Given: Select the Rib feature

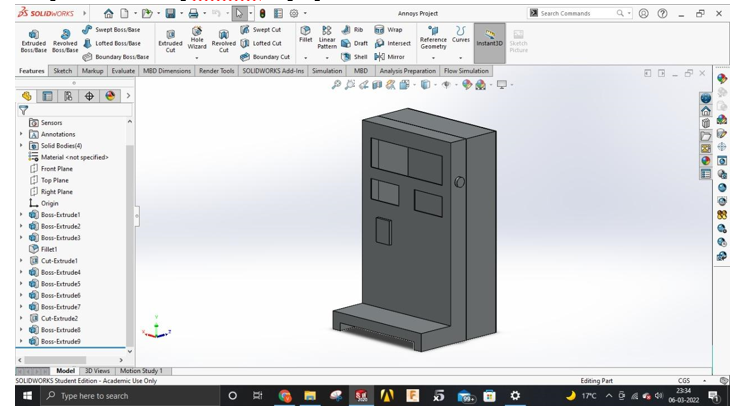Looking at the screenshot, I should 352,30.
